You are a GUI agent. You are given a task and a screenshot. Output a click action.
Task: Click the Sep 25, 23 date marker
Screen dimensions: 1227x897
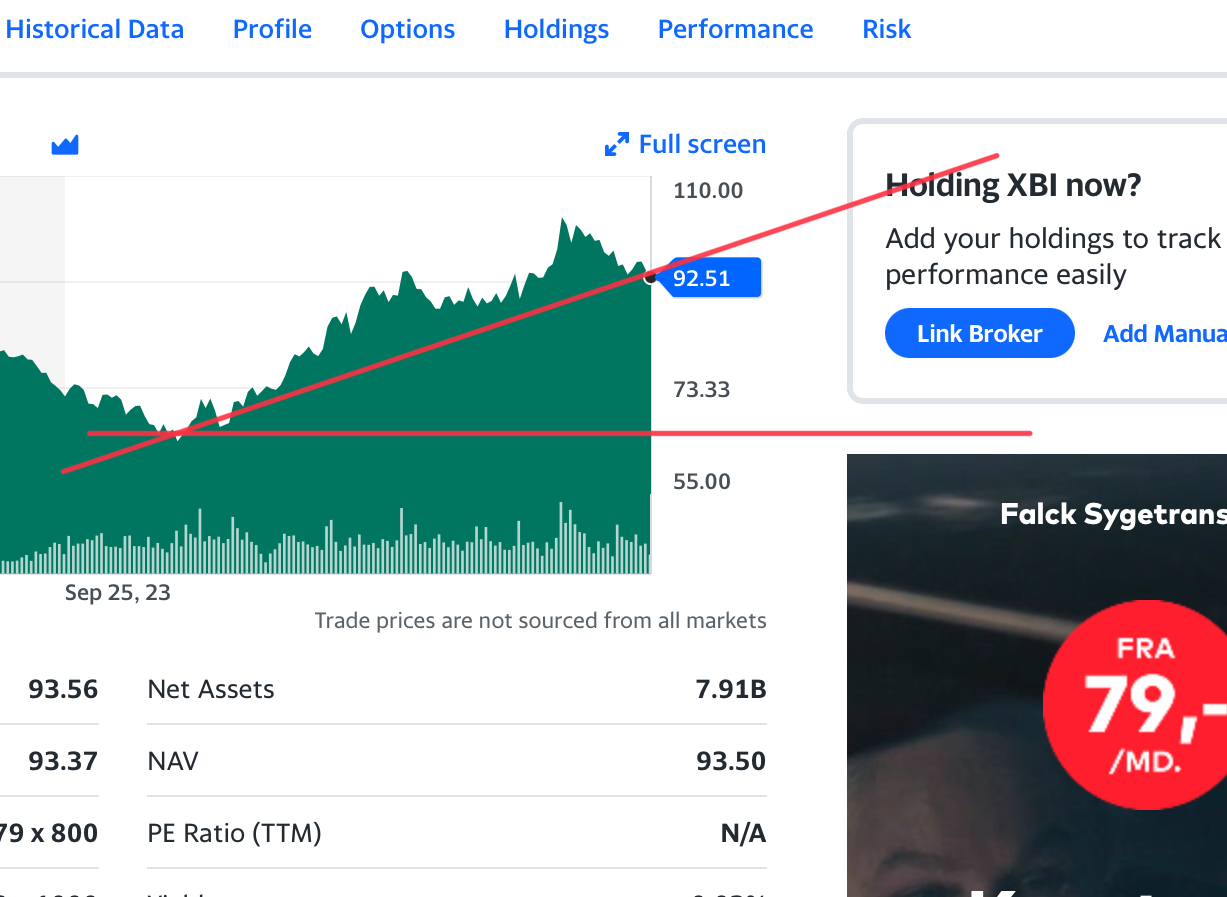click(x=118, y=593)
